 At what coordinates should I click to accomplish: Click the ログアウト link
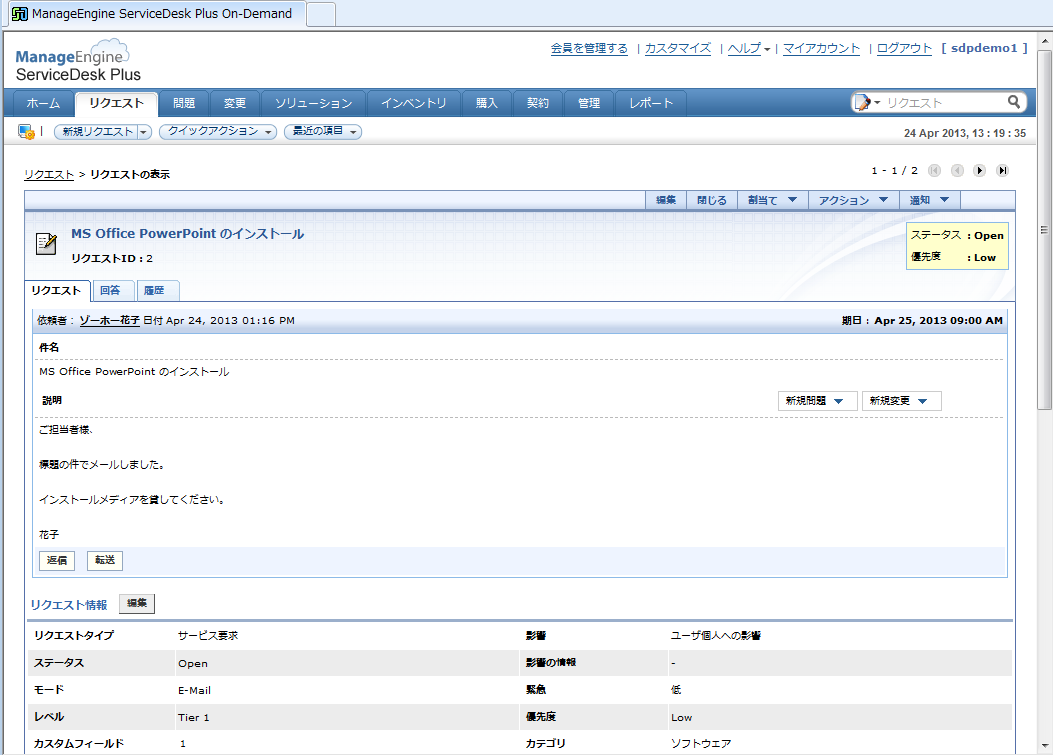pyautogui.click(x=904, y=48)
